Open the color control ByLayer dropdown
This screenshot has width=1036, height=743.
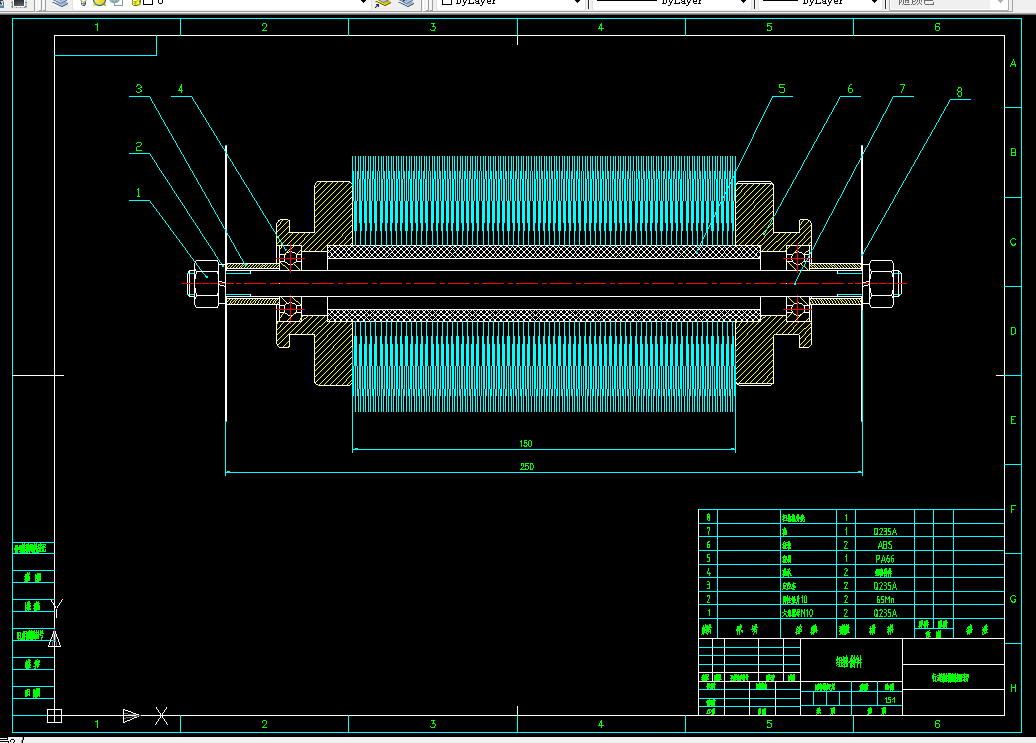[x=509, y=3]
